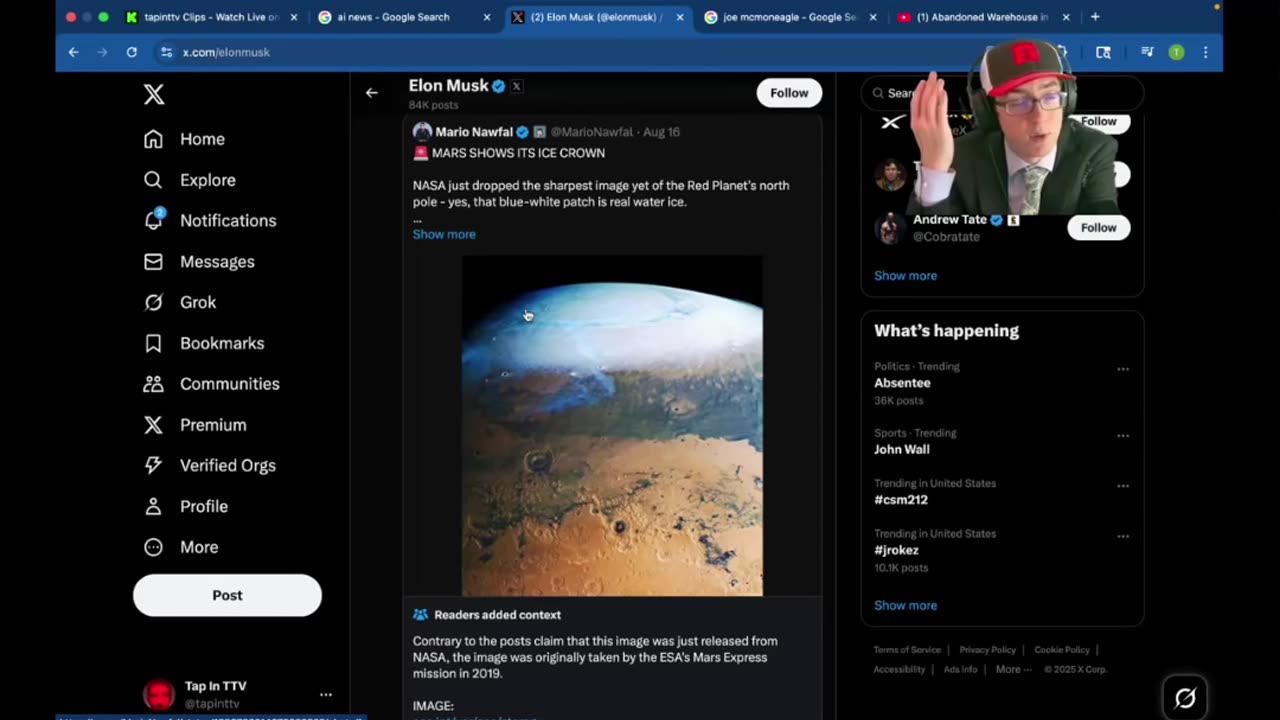Image resolution: width=1280 pixels, height=720 pixels.
Task: Click the @MarioNawfal handle
Action: pos(591,132)
